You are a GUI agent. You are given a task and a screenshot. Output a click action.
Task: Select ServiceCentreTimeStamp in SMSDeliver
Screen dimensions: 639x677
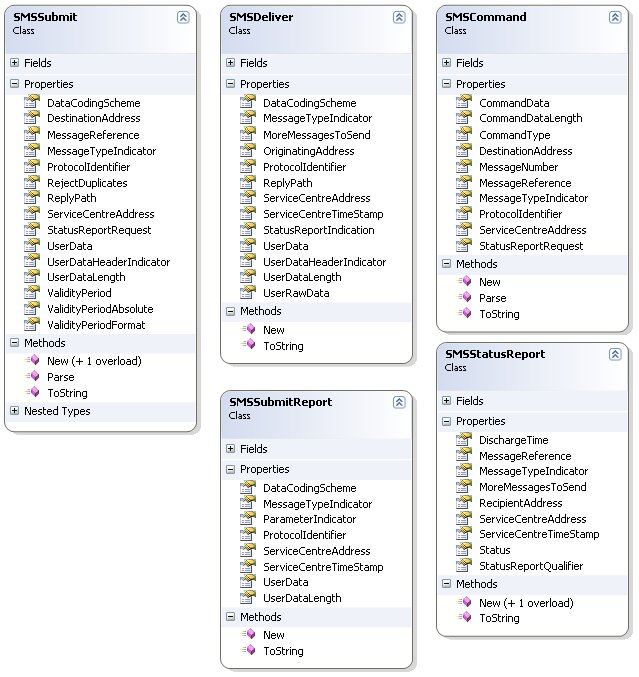[x=323, y=214]
